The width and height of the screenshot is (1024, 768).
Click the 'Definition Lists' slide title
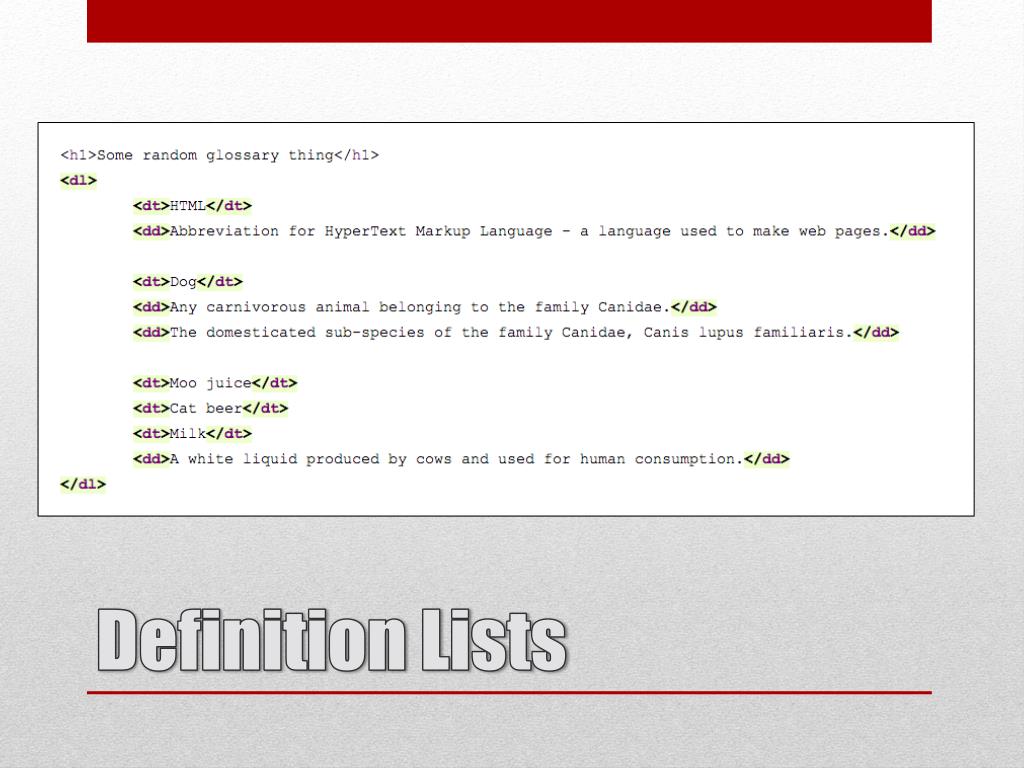pyautogui.click(x=332, y=640)
